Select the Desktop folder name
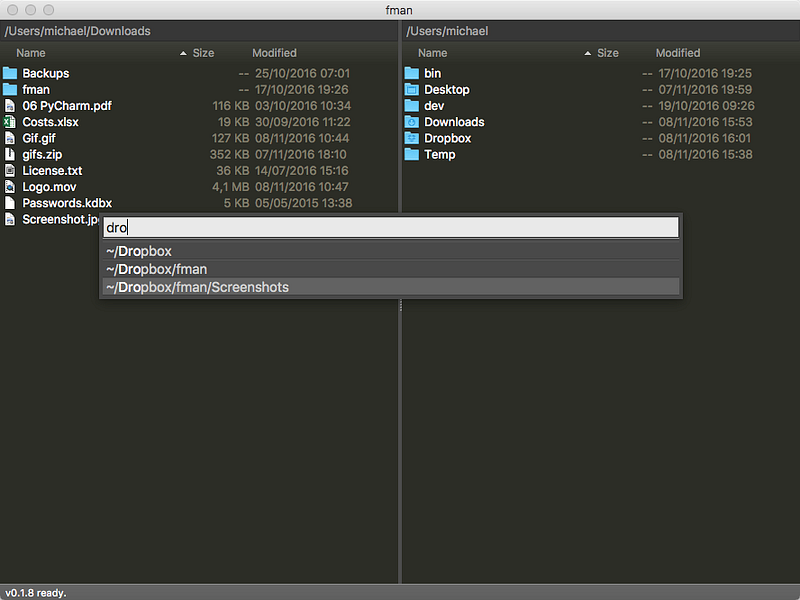Image resolution: width=800 pixels, height=600 pixels. pos(447,90)
